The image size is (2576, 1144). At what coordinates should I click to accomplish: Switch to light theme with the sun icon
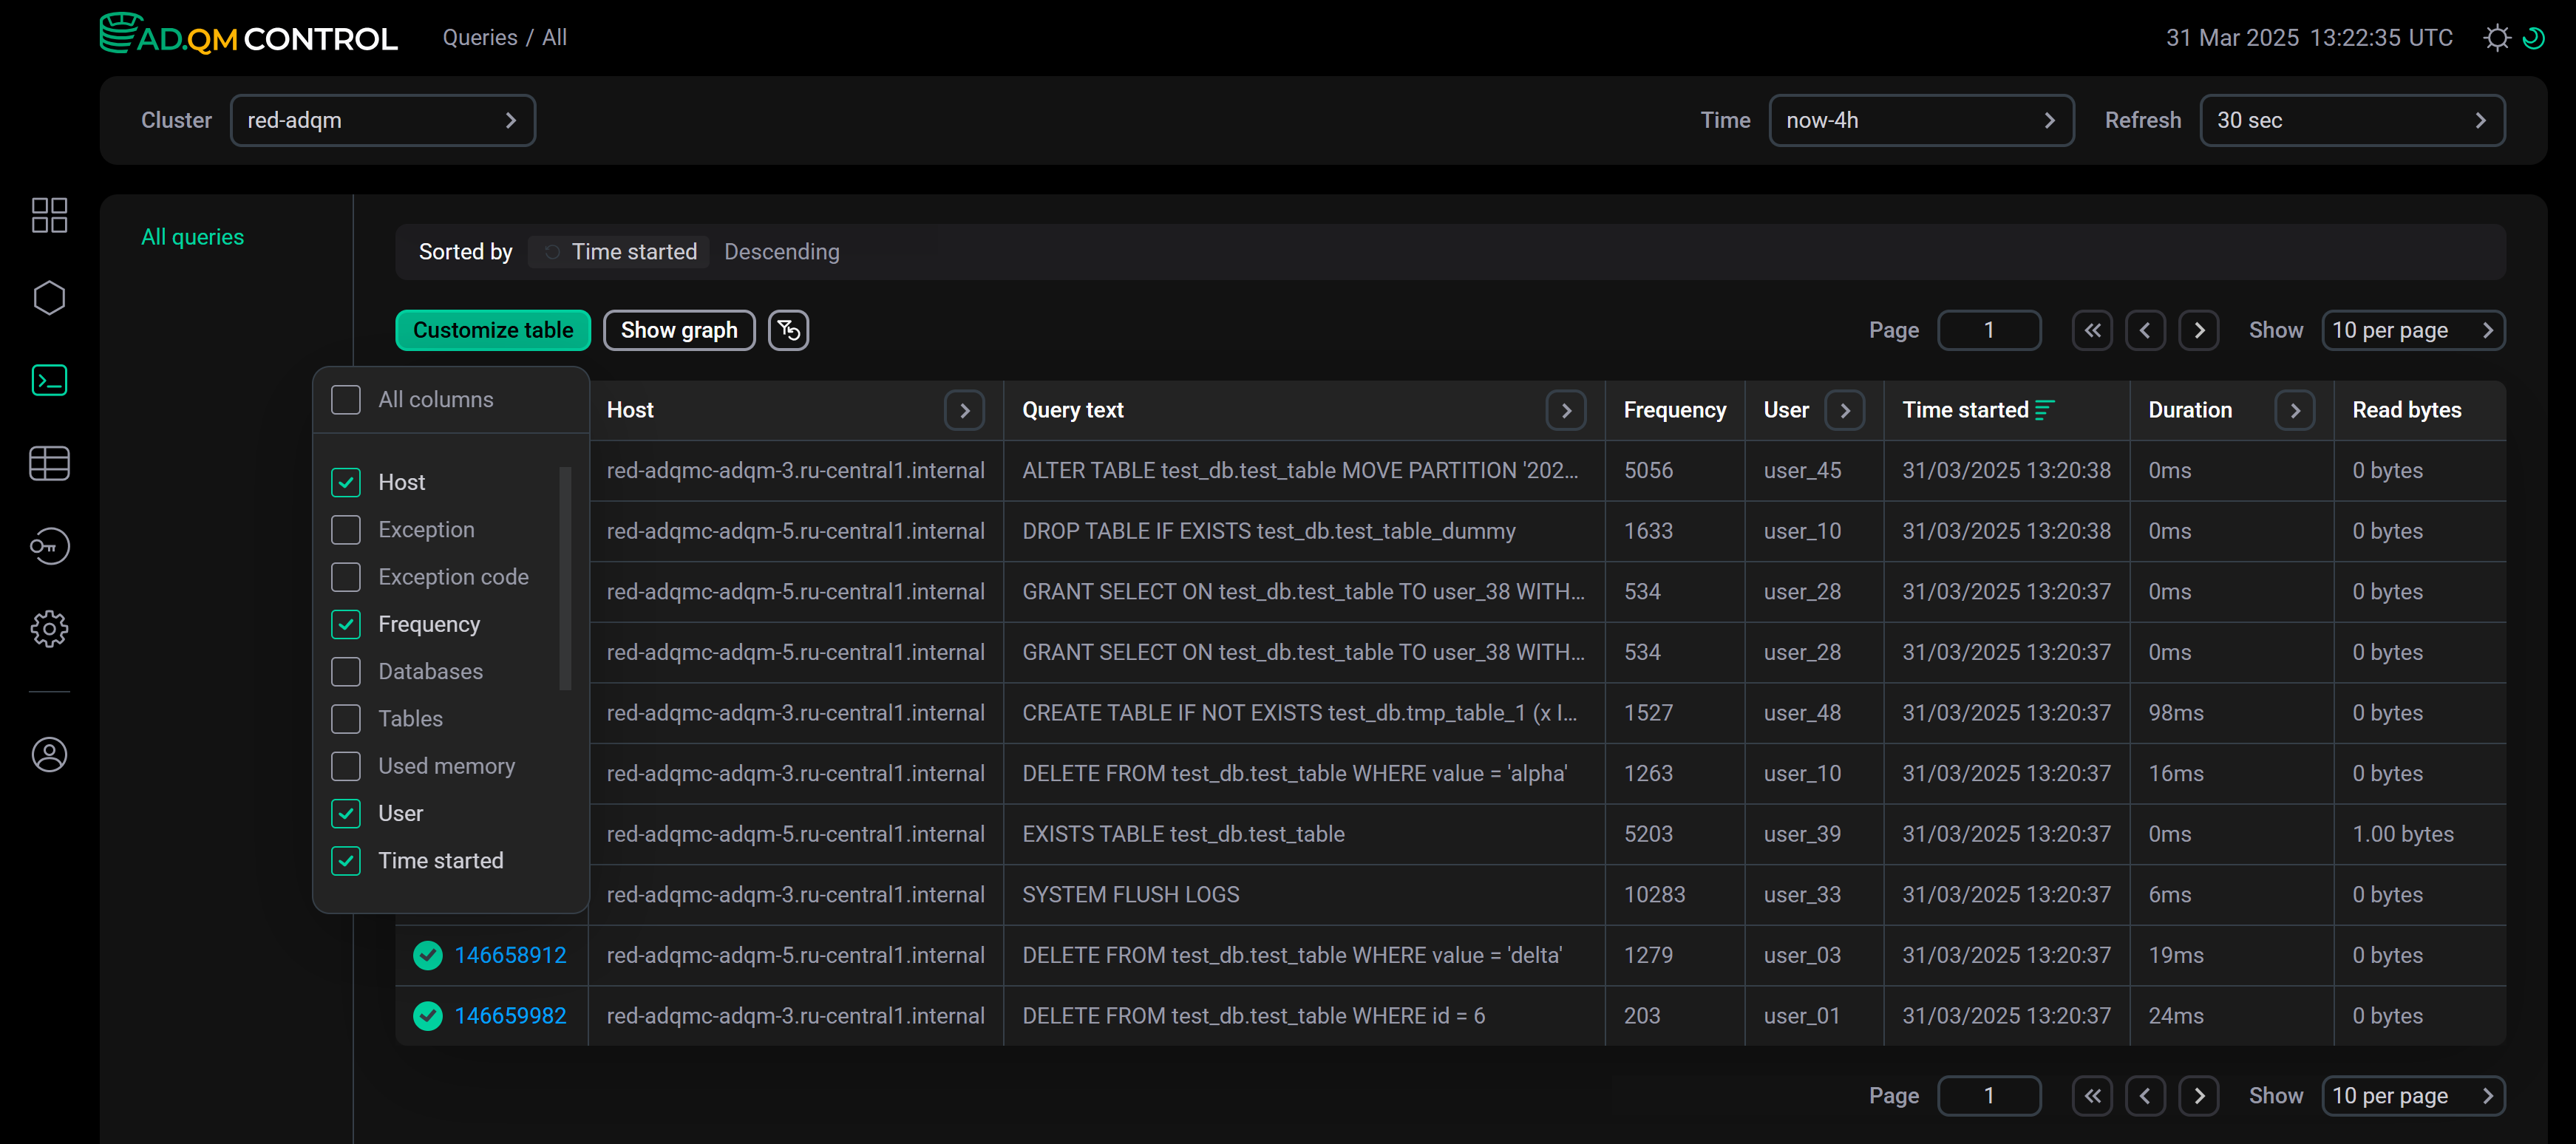(2496, 37)
